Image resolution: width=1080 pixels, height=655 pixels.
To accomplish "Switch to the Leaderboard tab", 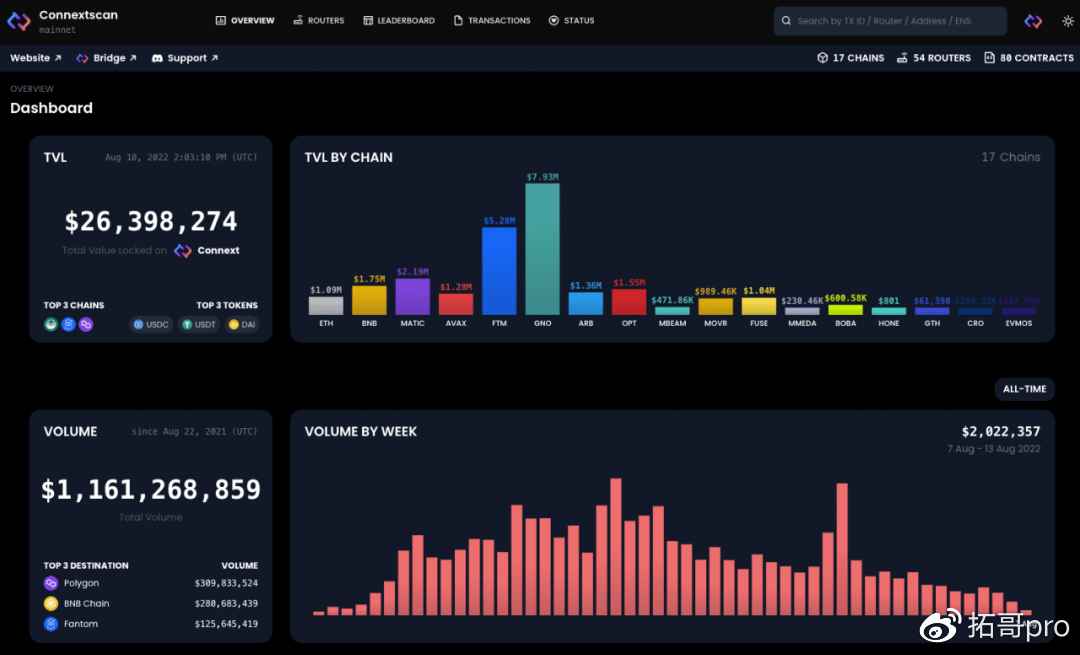I will pyautogui.click(x=398, y=21).
